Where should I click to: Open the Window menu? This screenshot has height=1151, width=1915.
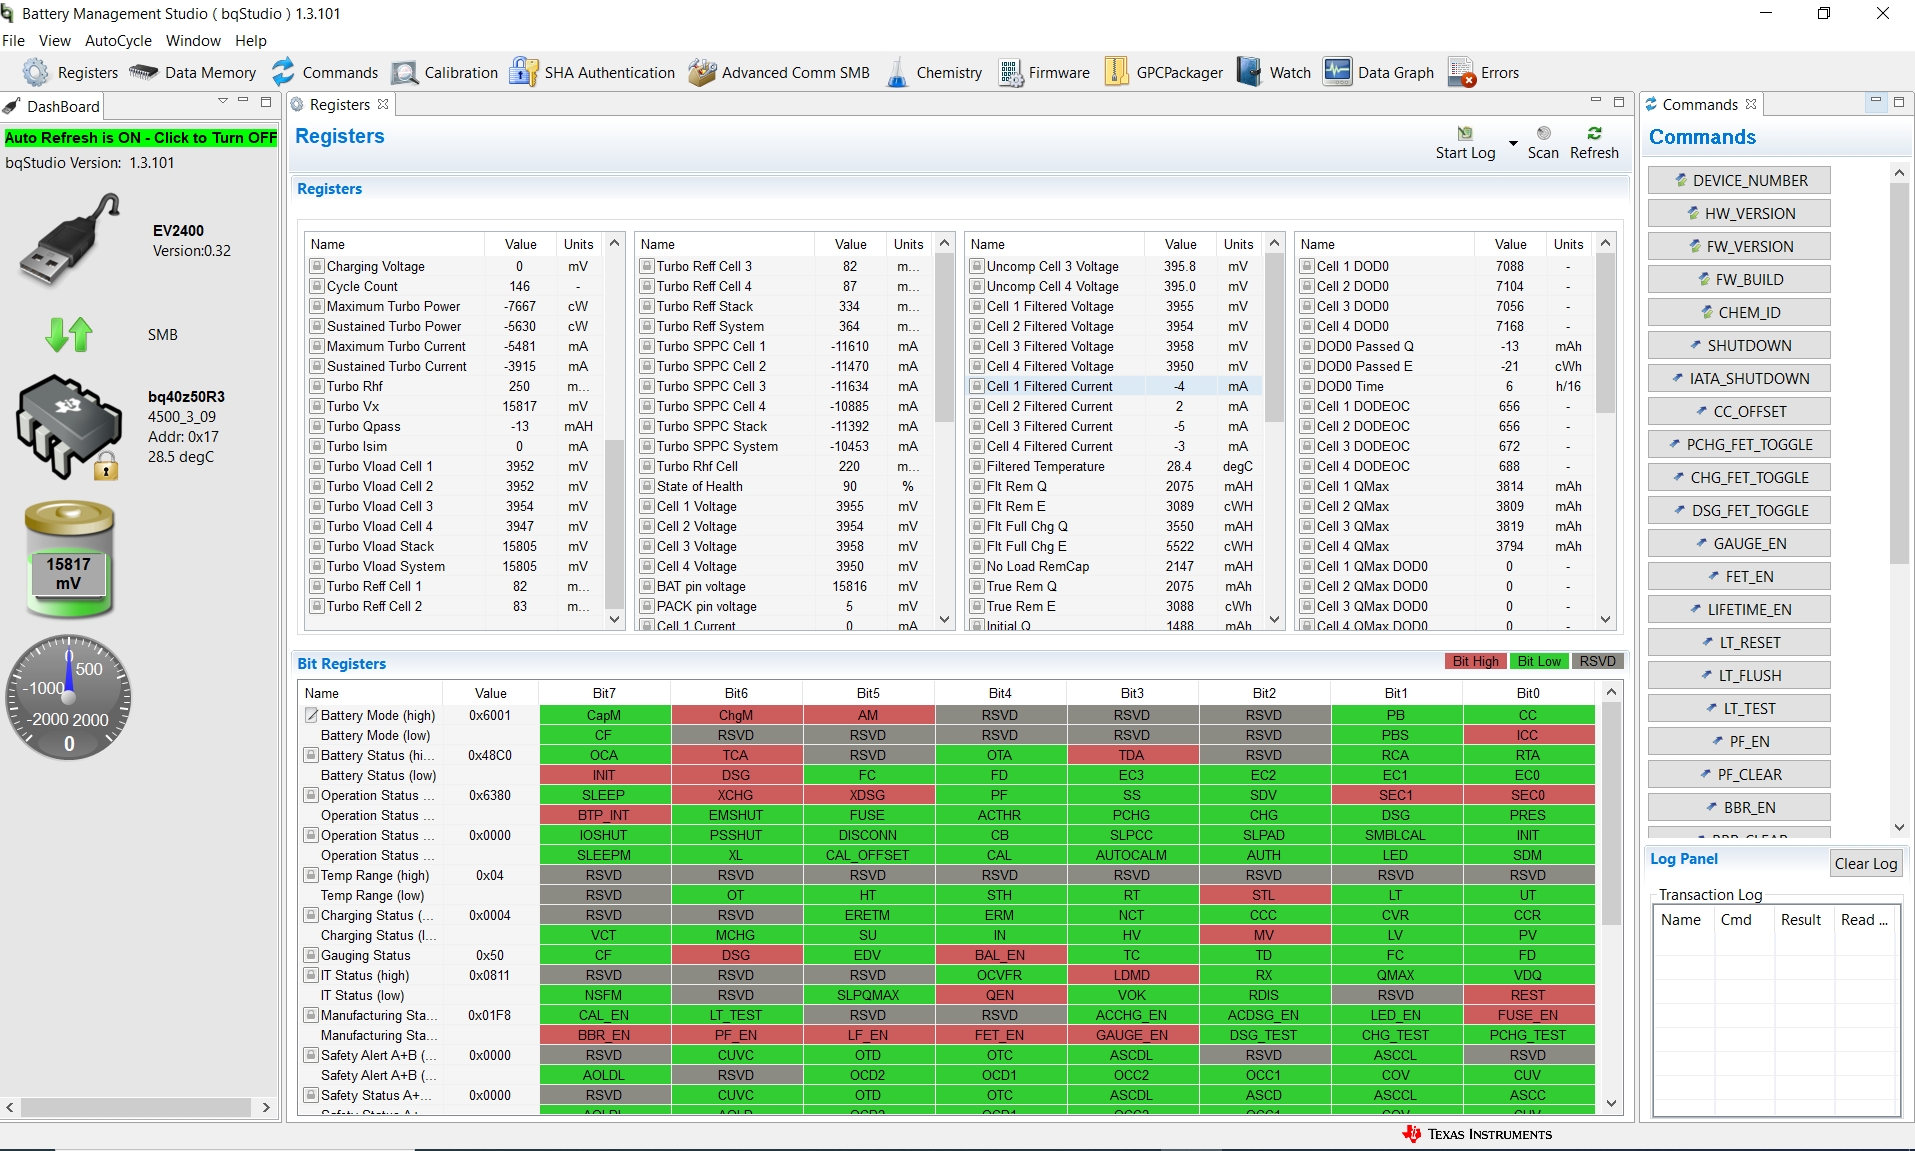(x=193, y=41)
